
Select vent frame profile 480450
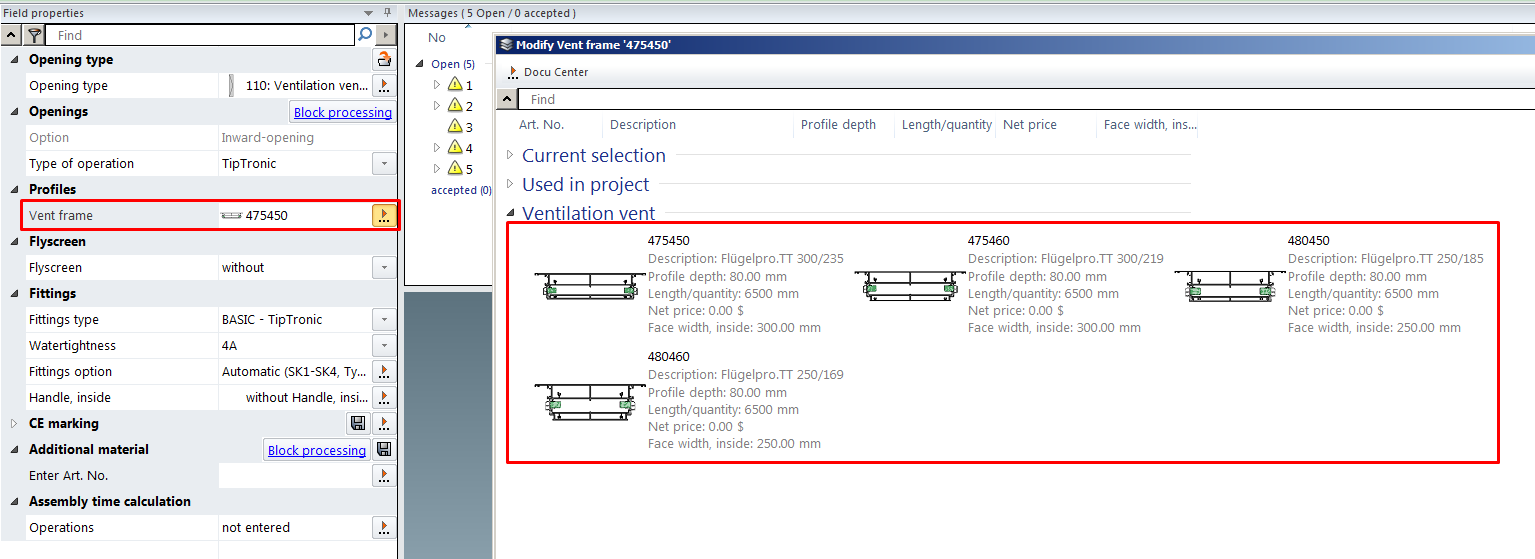pyautogui.click(x=1308, y=241)
